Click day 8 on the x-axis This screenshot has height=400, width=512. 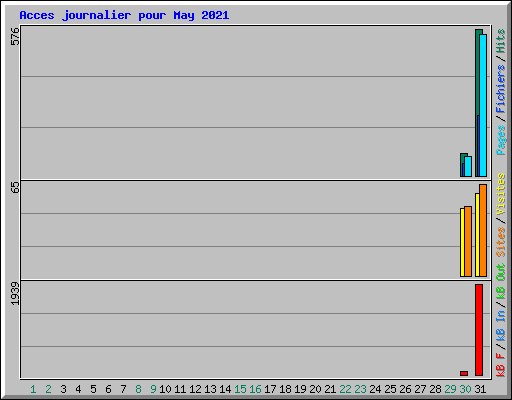click(x=138, y=389)
